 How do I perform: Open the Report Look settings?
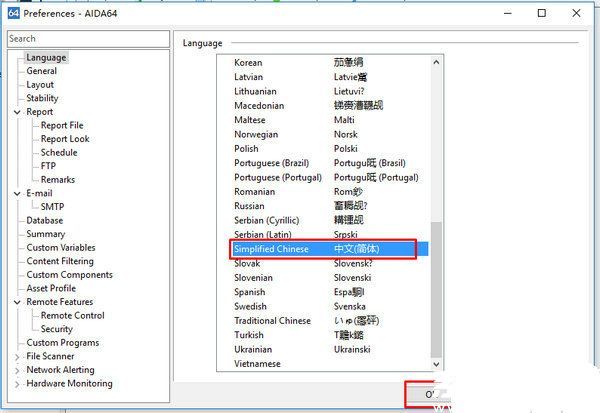(65, 139)
